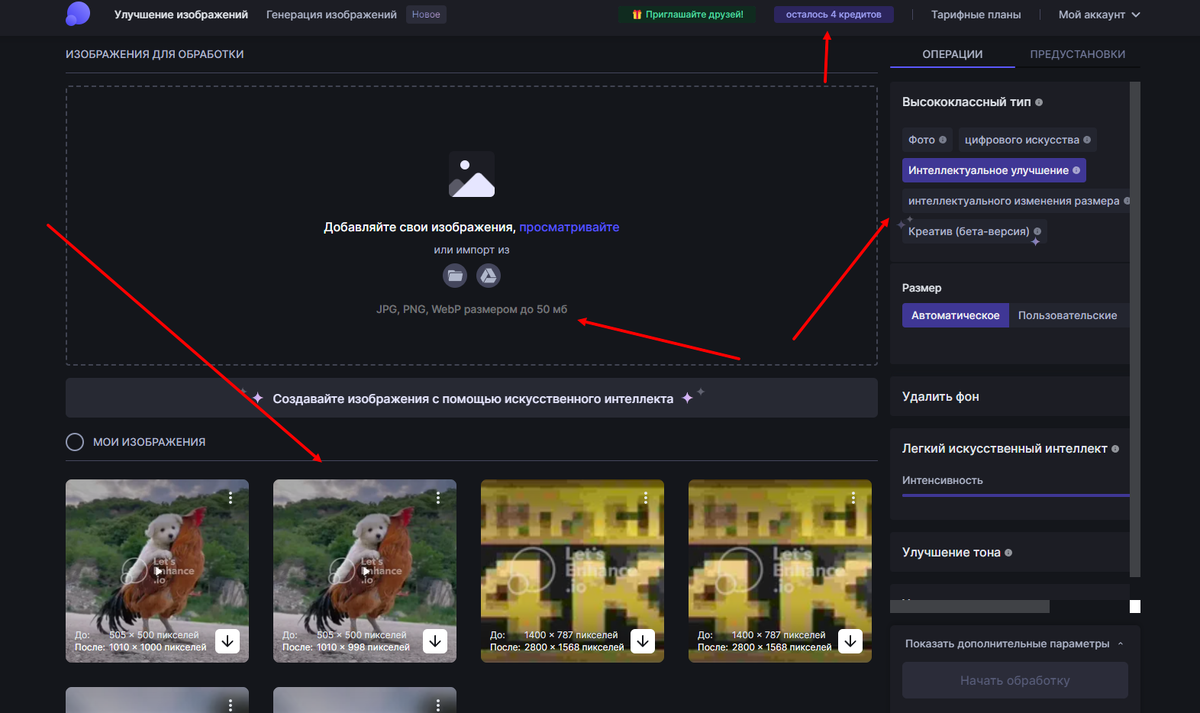1200x713 pixels.
Task: Download the 1010 × 1000 rooster image
Action: 227,640
